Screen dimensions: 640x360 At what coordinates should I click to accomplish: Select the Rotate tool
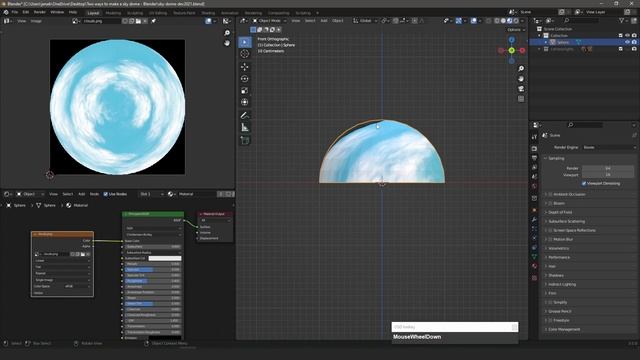(x=245, y=78)
